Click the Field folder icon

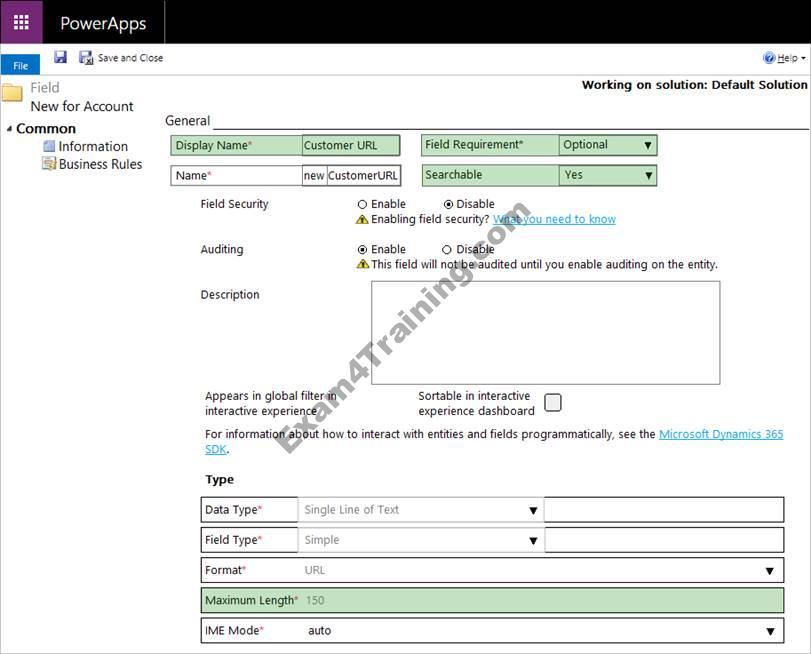(12, 94)
